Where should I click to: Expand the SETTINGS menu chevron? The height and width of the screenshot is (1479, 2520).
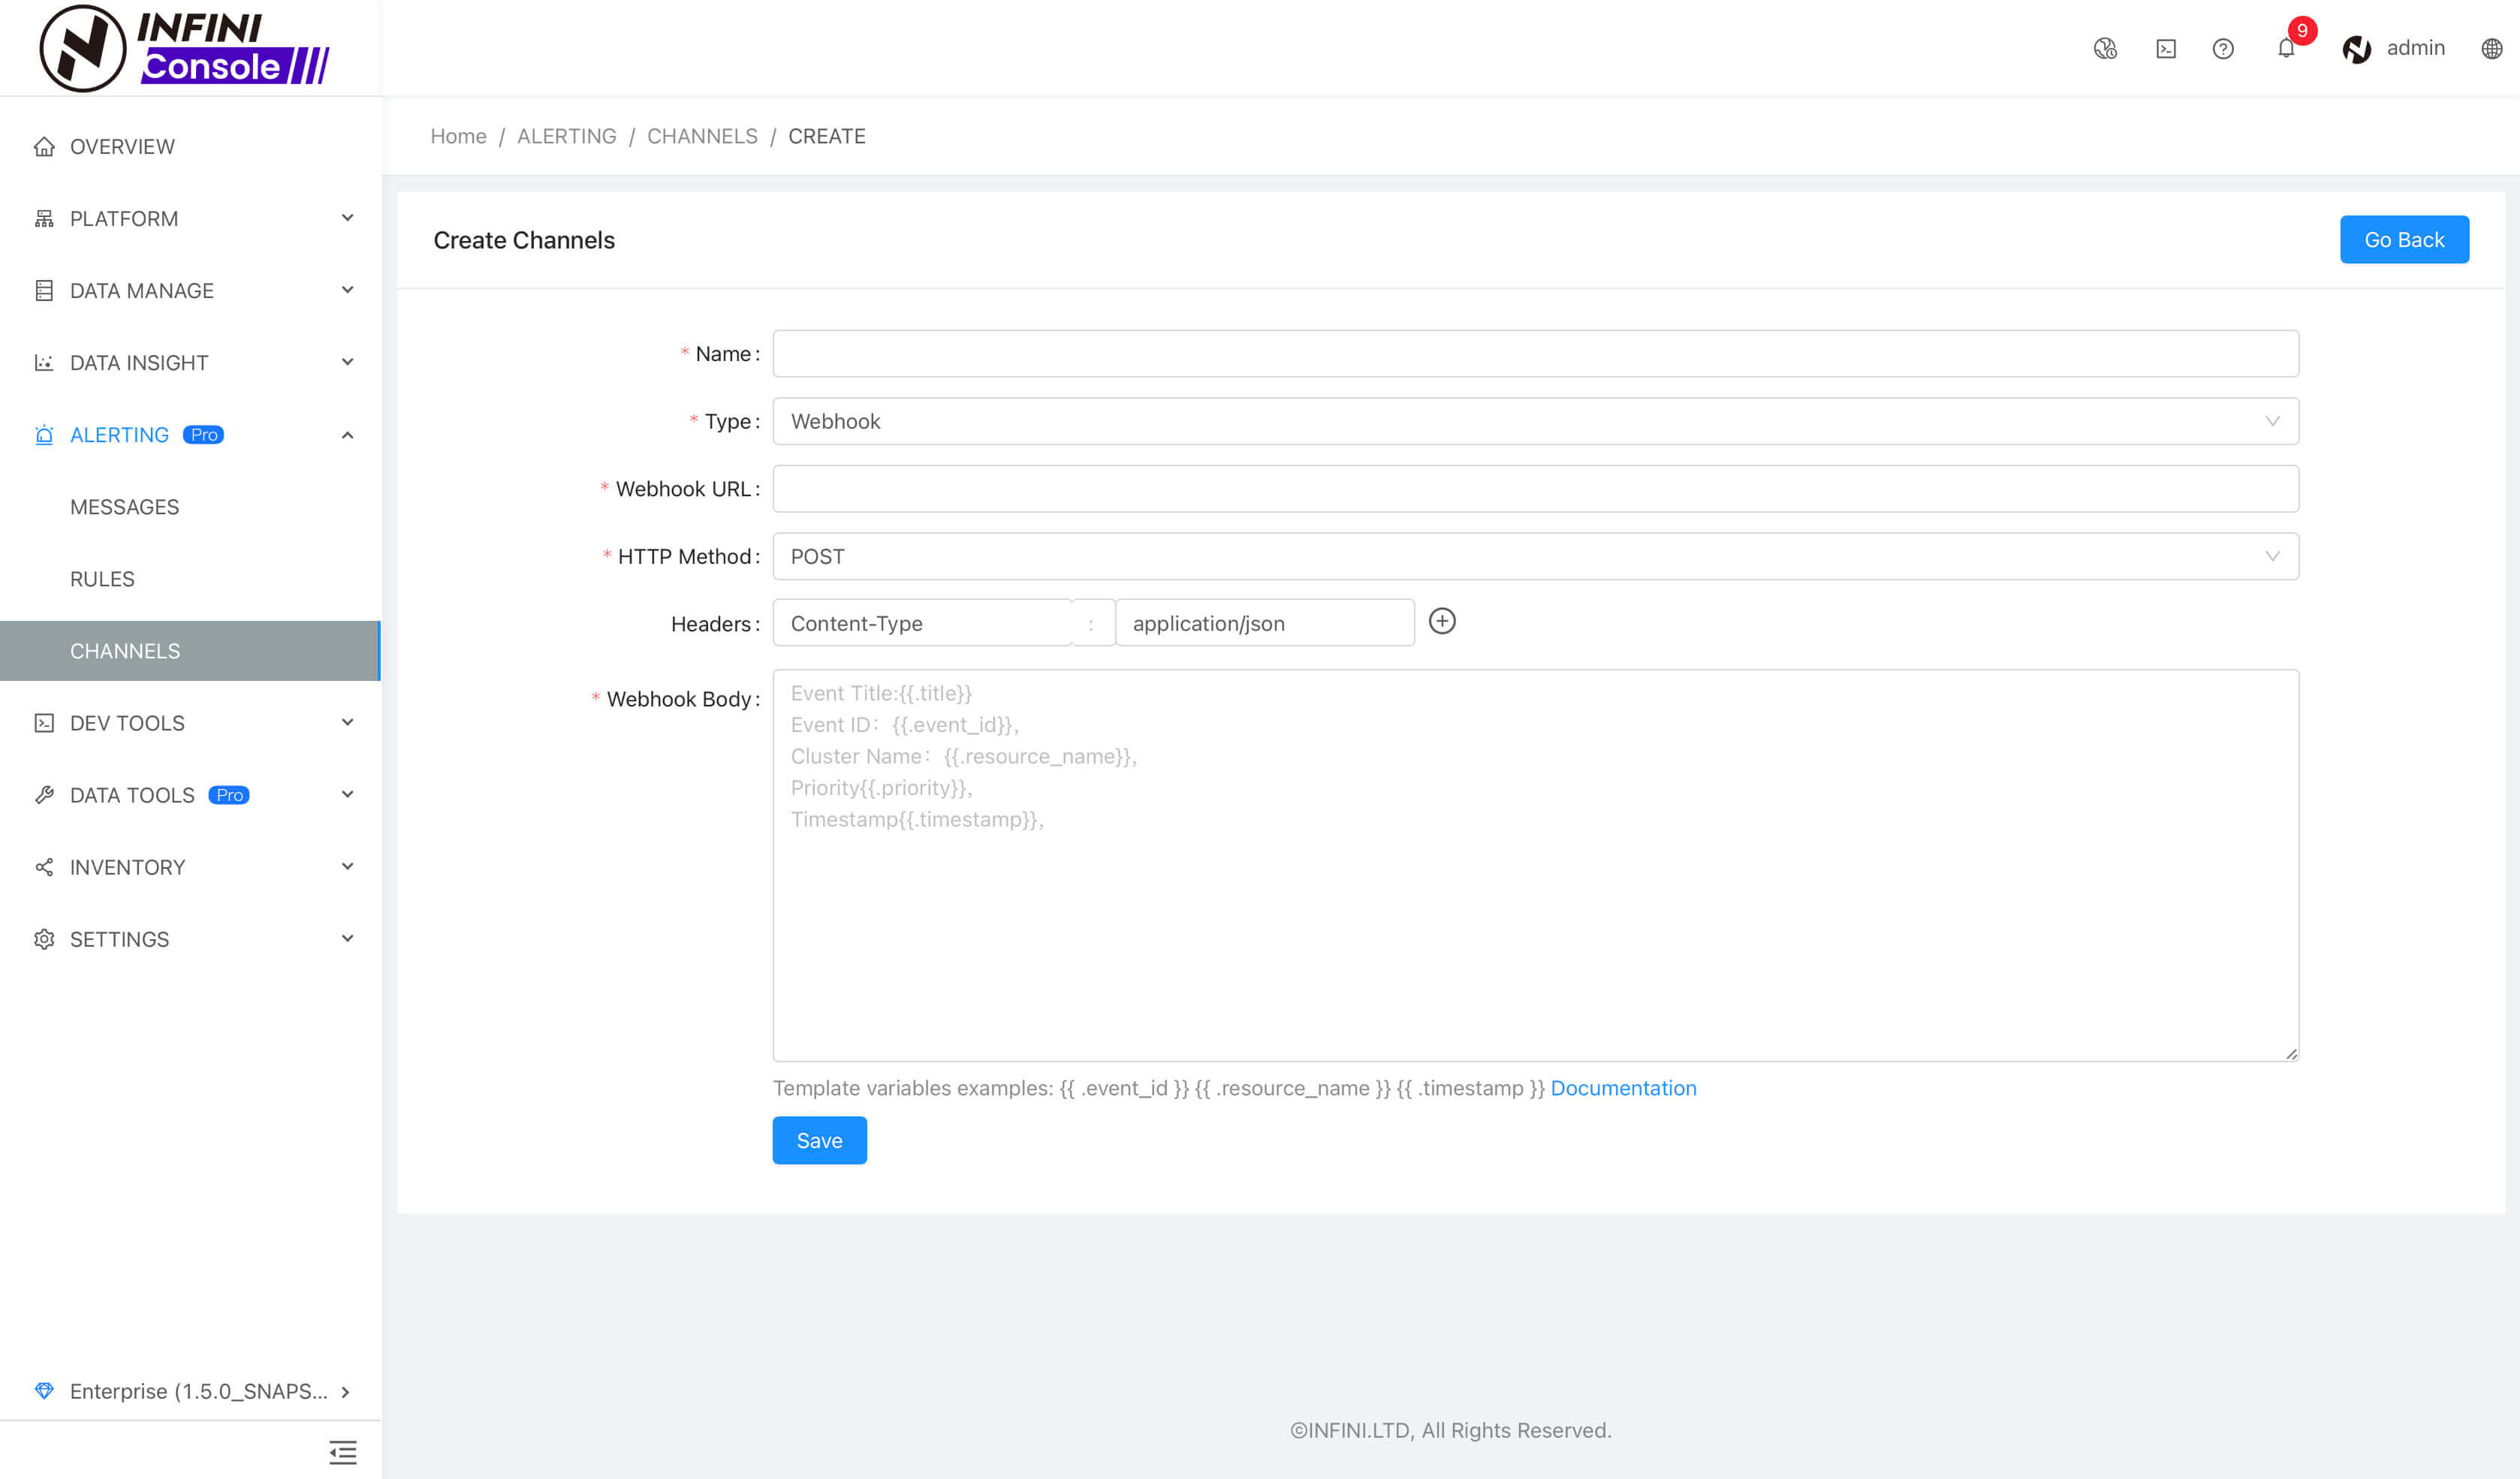click(347, 938)
